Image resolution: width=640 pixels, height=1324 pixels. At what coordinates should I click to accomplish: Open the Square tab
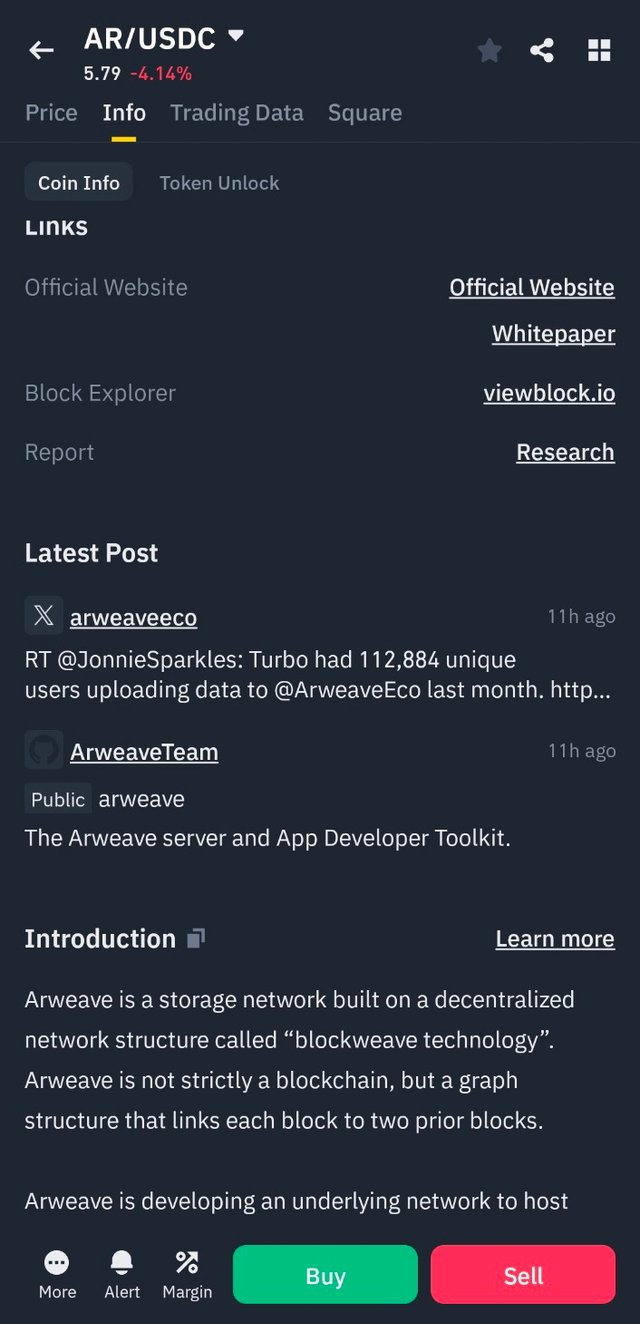click(x=364, y=113)
